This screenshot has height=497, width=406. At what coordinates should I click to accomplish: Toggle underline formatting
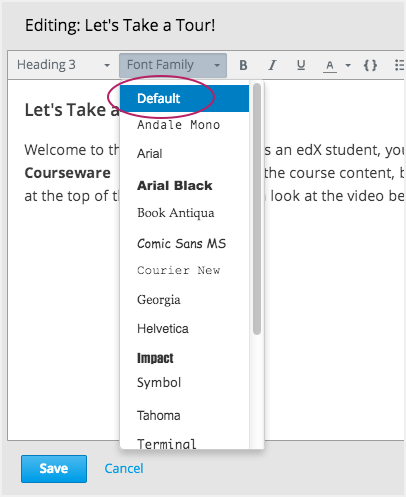[301, 65]
